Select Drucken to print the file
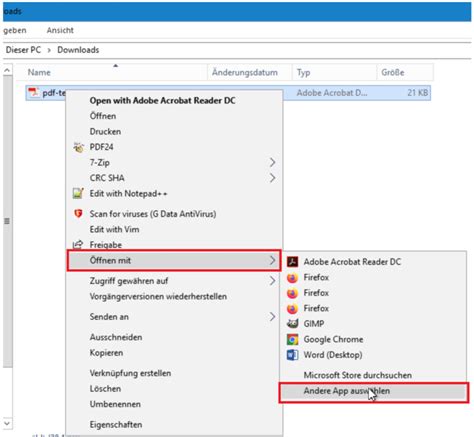Image resolution: width=474 pixels, height=437 pixels. coord(105,131)
